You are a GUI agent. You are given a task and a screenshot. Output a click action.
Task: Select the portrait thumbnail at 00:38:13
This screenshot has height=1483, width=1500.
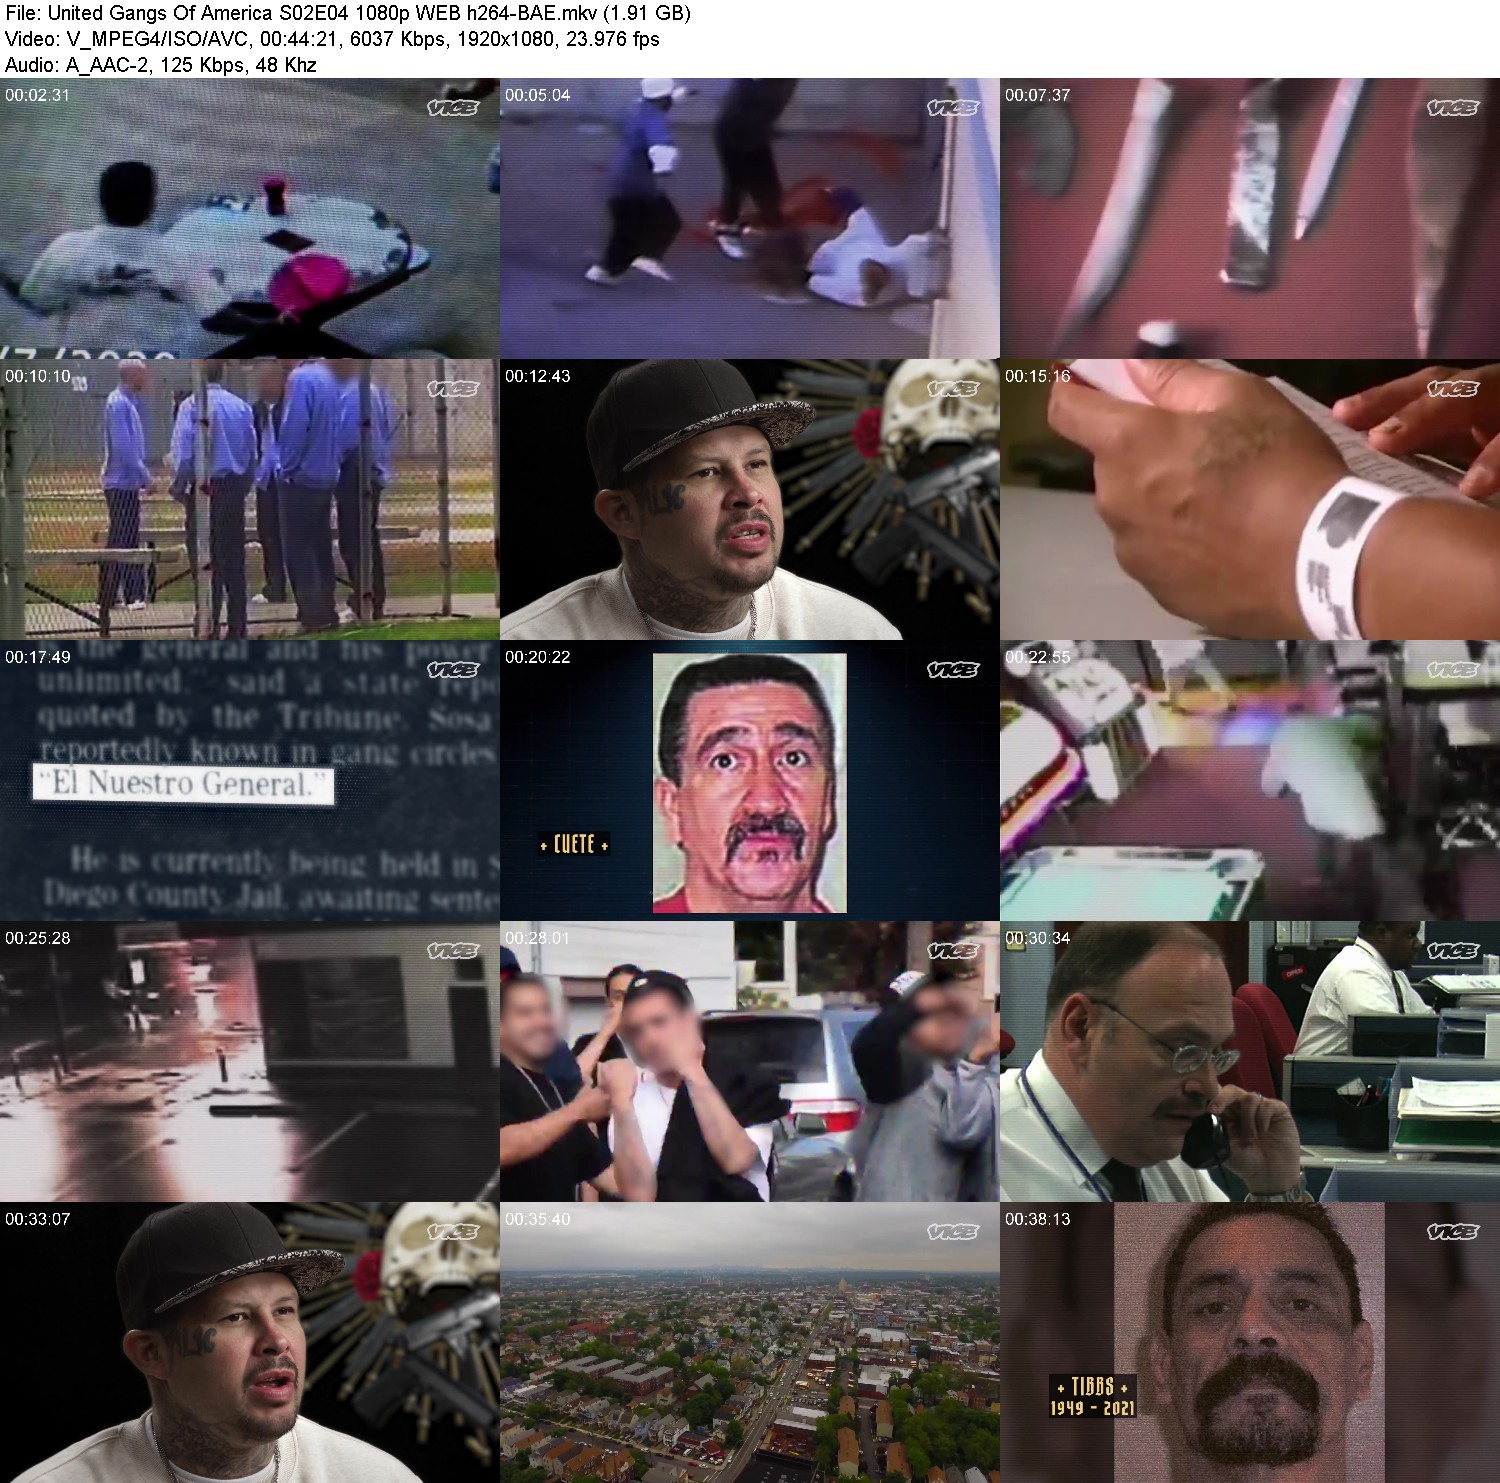click(x=1250, y=1343)
